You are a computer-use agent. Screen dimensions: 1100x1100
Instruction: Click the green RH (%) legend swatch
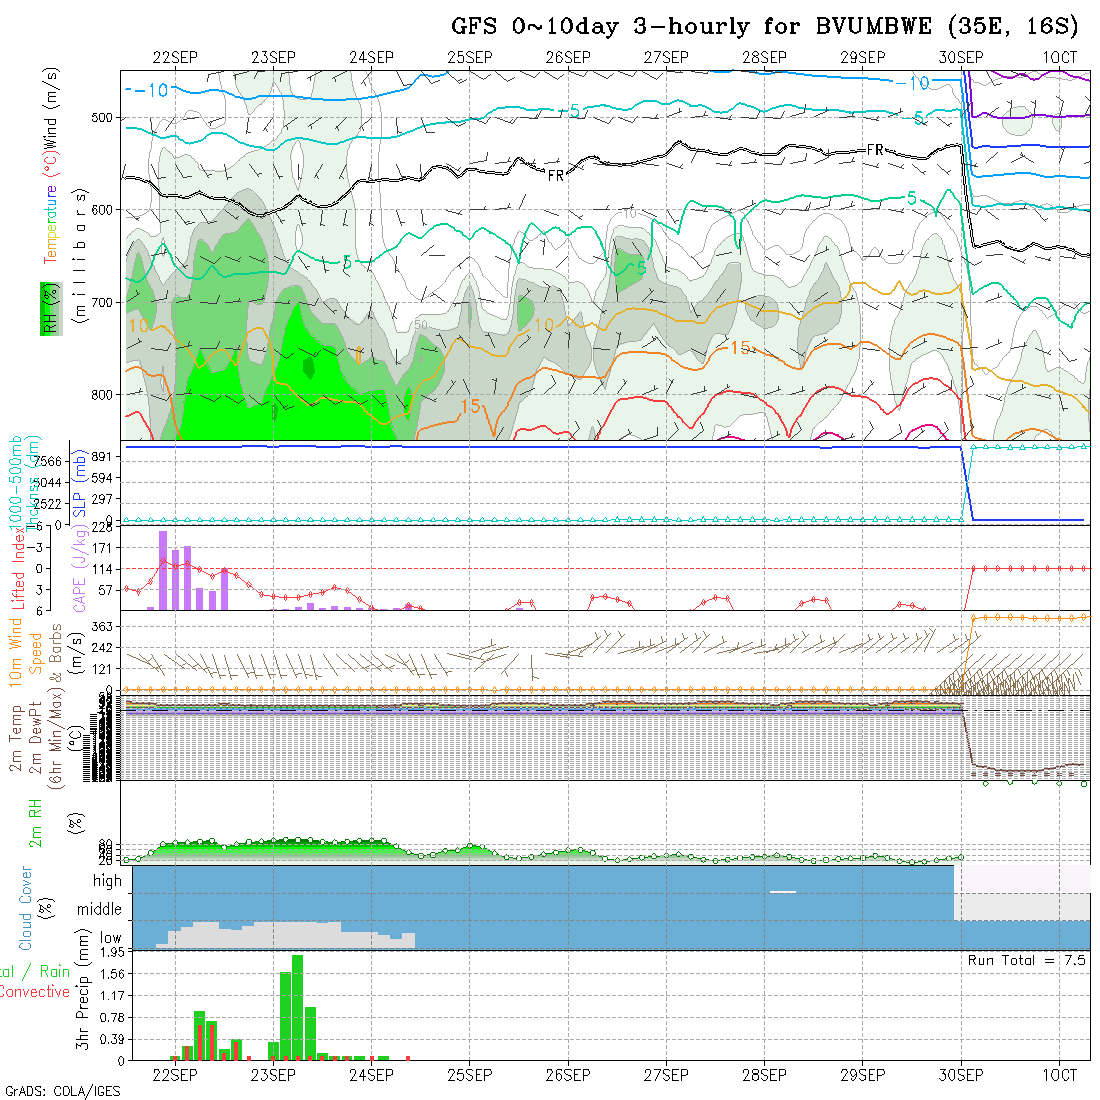(x=47, y=310)
